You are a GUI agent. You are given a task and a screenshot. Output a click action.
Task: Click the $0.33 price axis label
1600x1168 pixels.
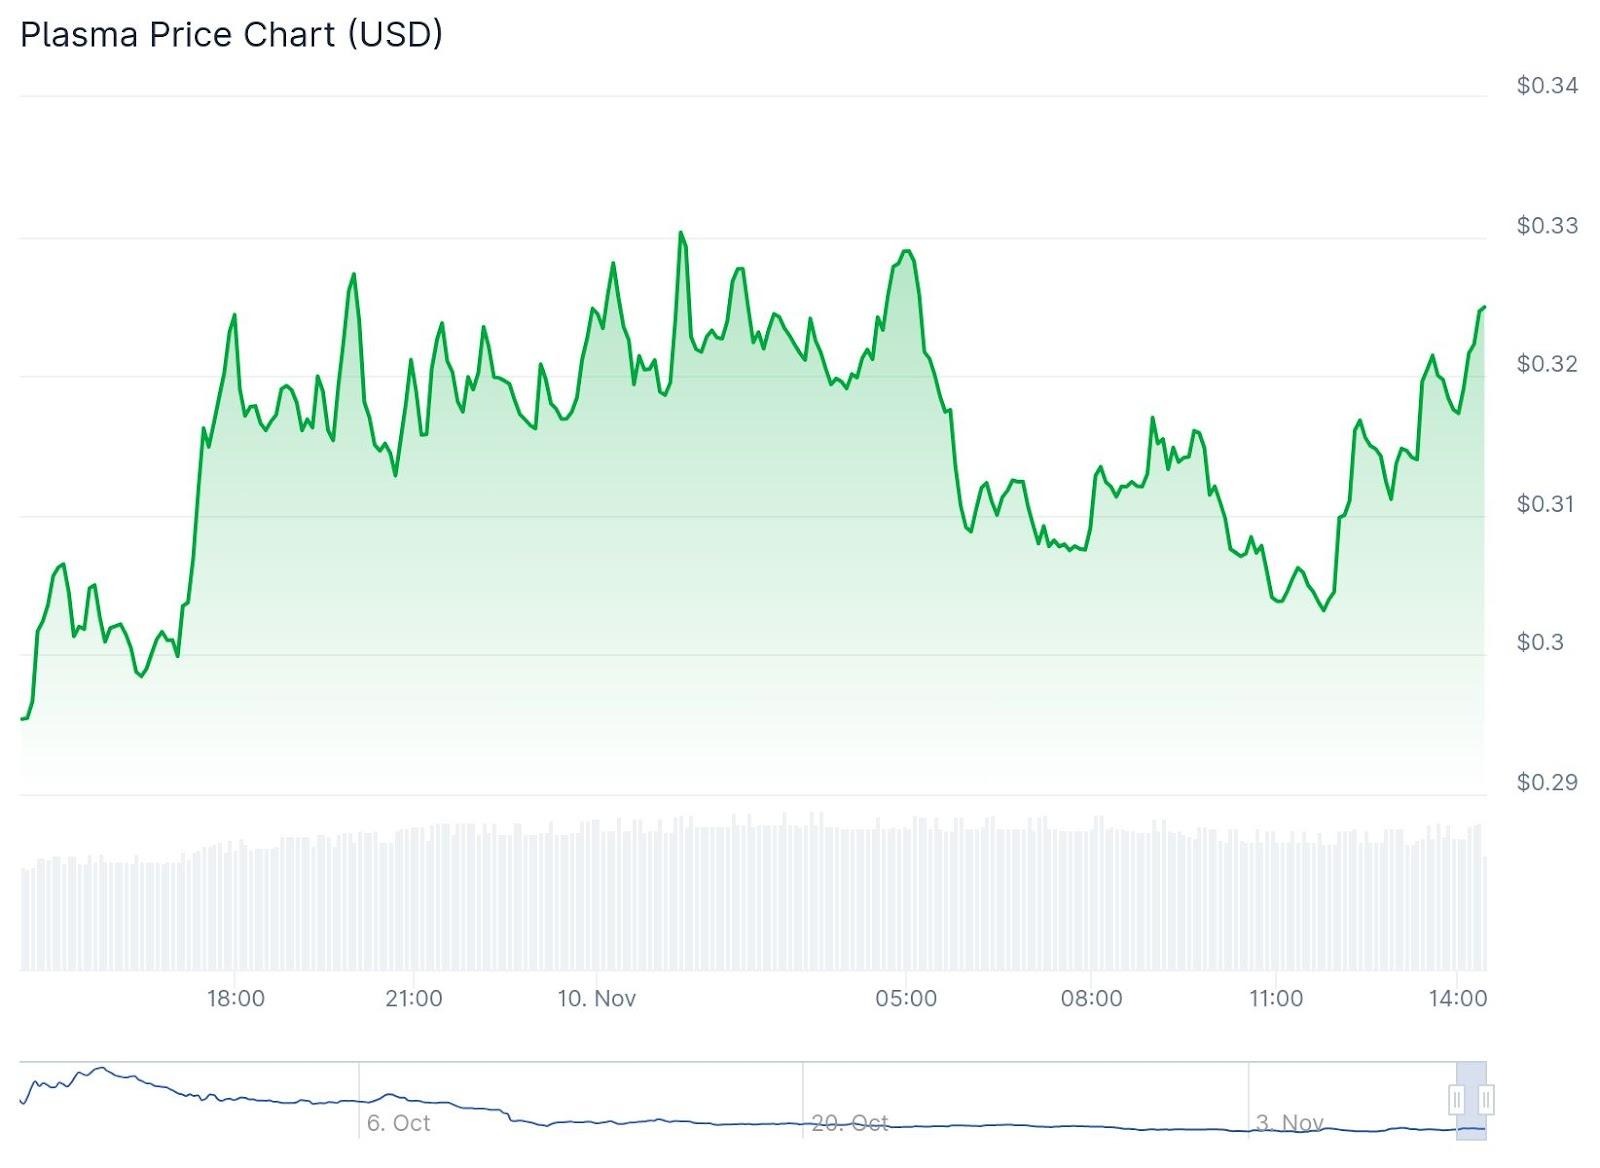[1547, 226]
